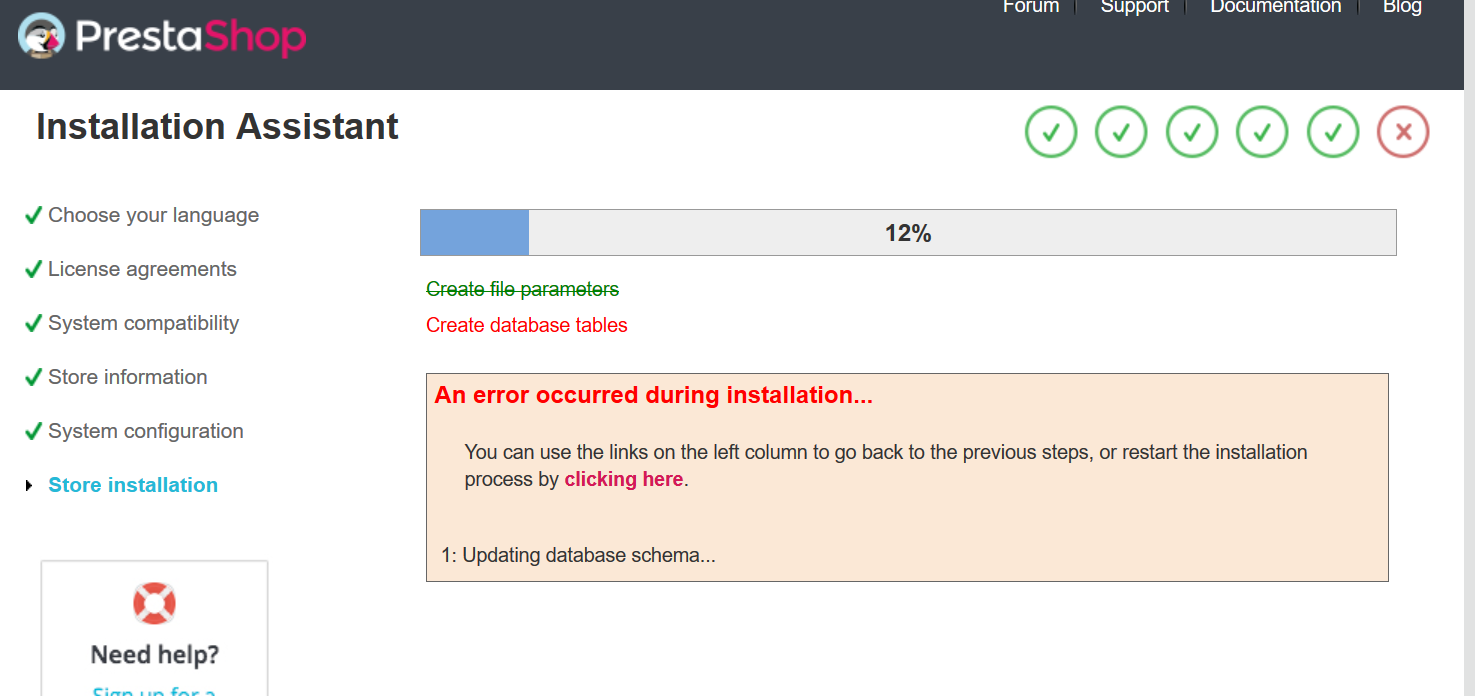The width and height of the screenshot is (1475, 696).
Task: Click the red failed step X circle
Action: pyautogui.click(x=1403, y=132)
